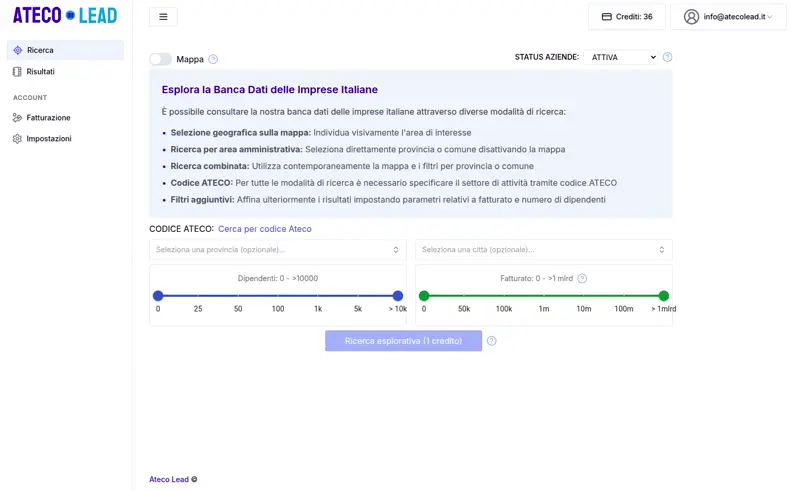Click Cerca per codice Ateco link
Viewport: 800px width, 491px height.
pos(265,229)
